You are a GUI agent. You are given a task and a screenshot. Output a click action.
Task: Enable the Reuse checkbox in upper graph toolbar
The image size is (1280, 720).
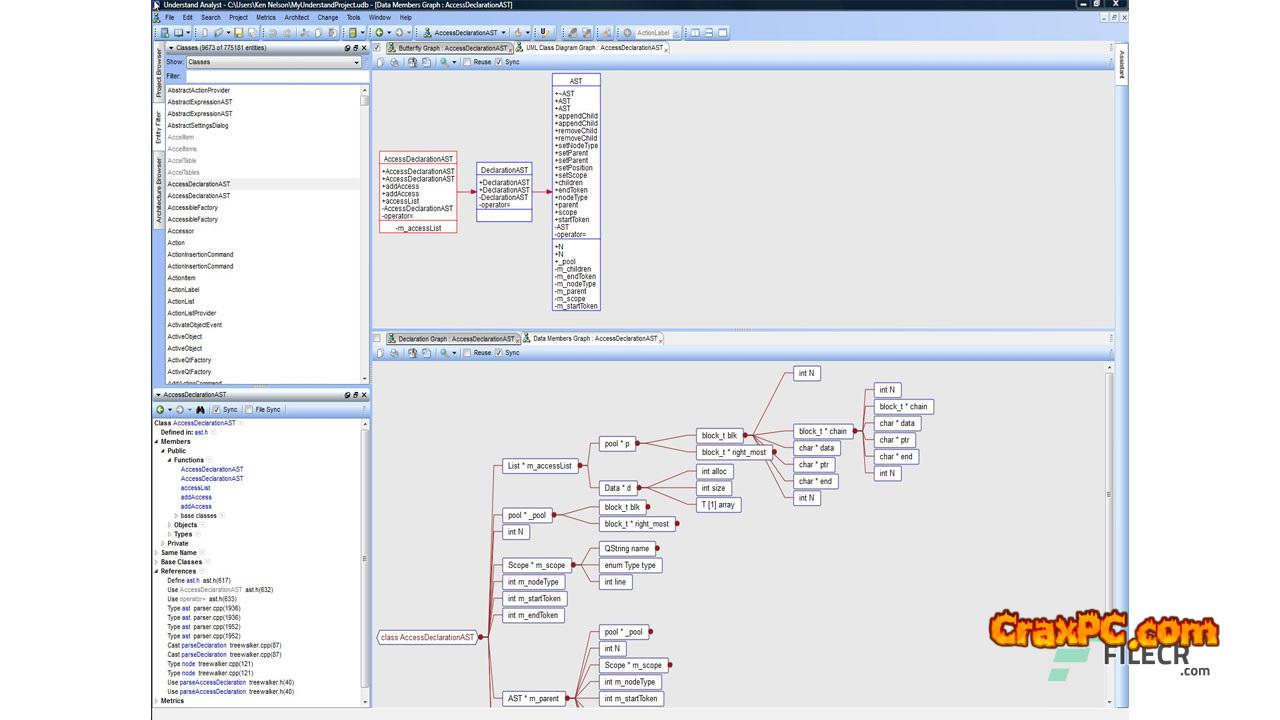click(468, 62)
